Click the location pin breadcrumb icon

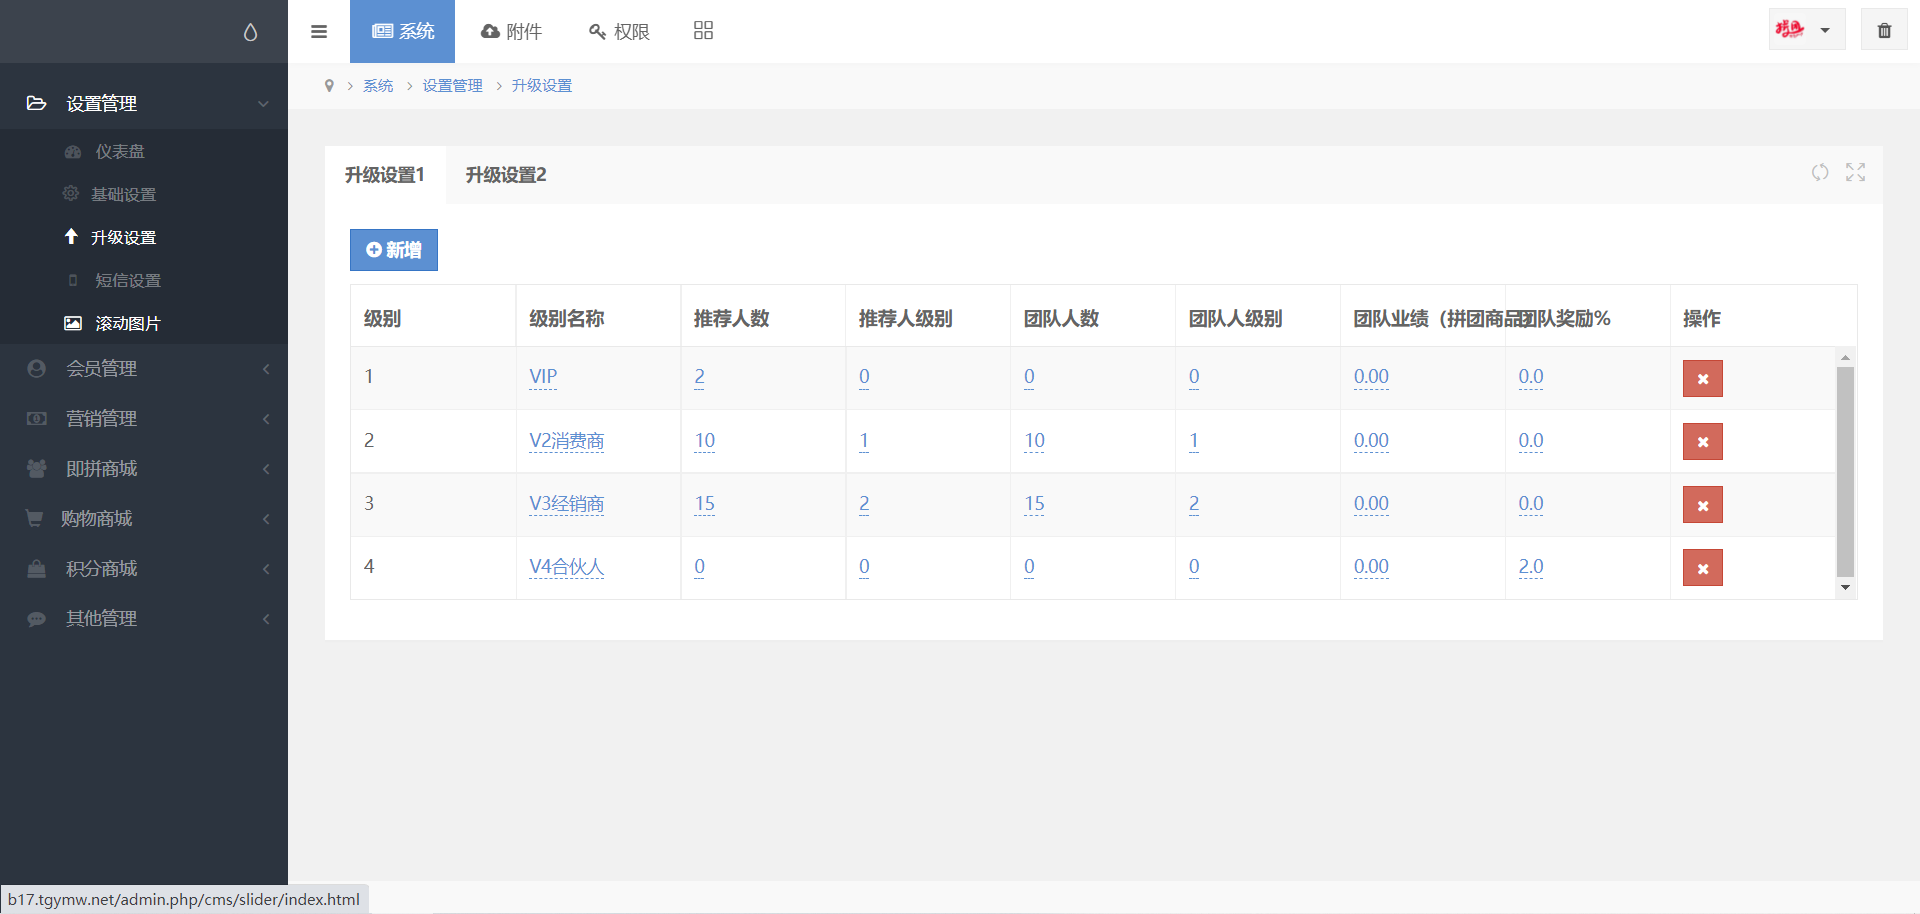click(x=329, y=86)
